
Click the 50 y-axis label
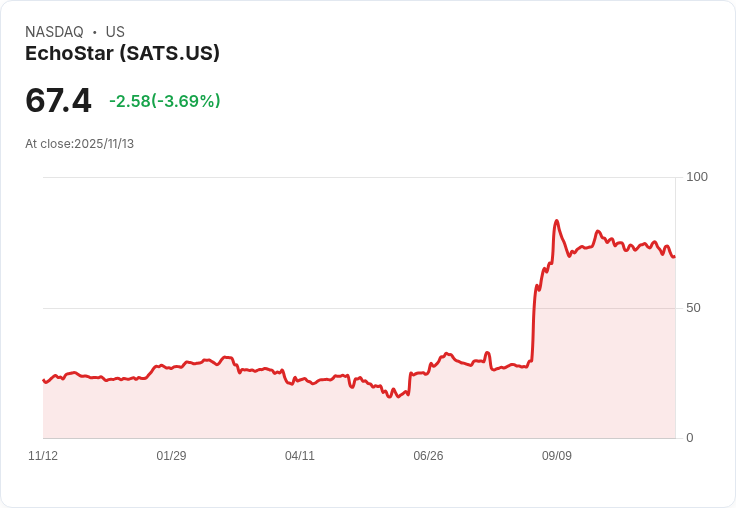click(693, 308)
